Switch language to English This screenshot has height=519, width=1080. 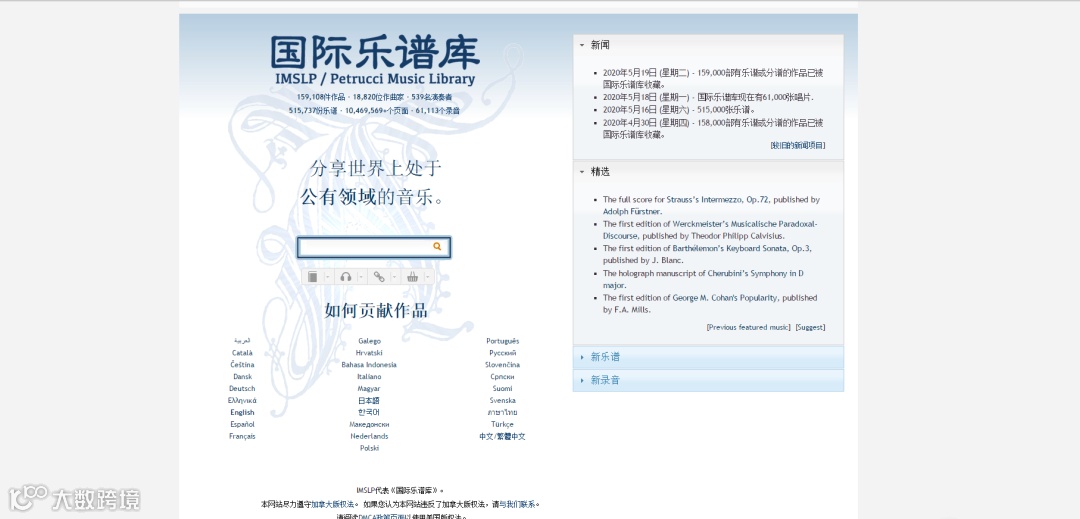coord(242,413)
